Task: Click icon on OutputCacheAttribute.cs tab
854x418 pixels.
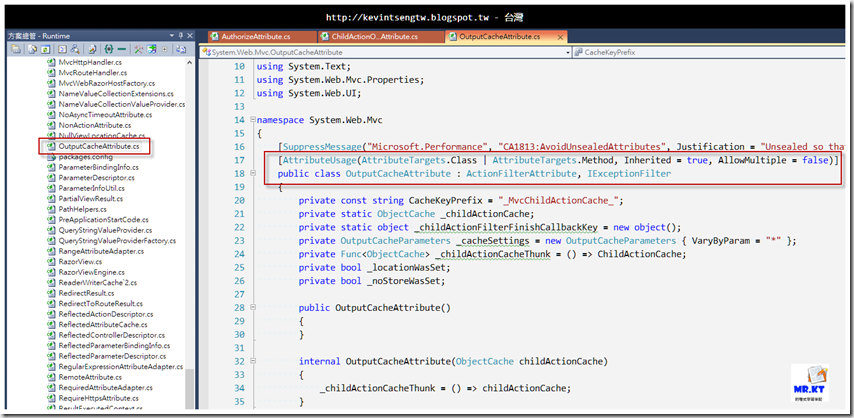Action: coord(453,37)
